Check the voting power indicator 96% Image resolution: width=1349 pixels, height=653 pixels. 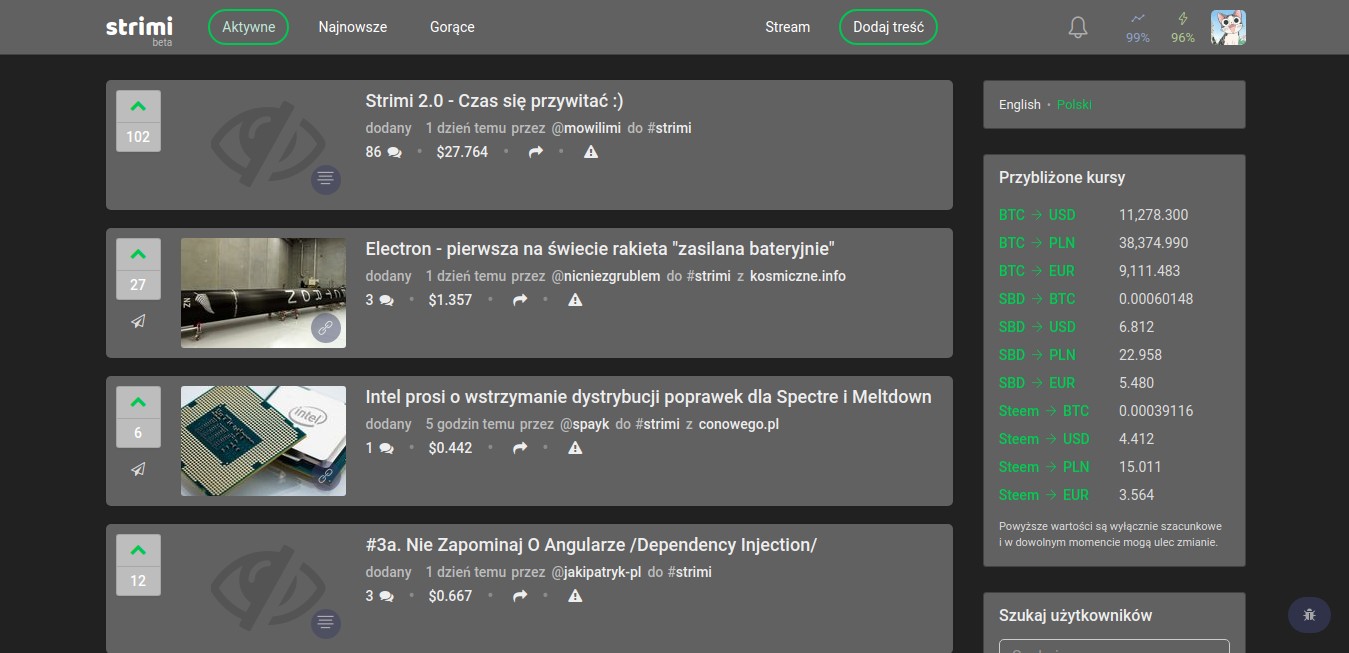click(x=1183, y=28)
